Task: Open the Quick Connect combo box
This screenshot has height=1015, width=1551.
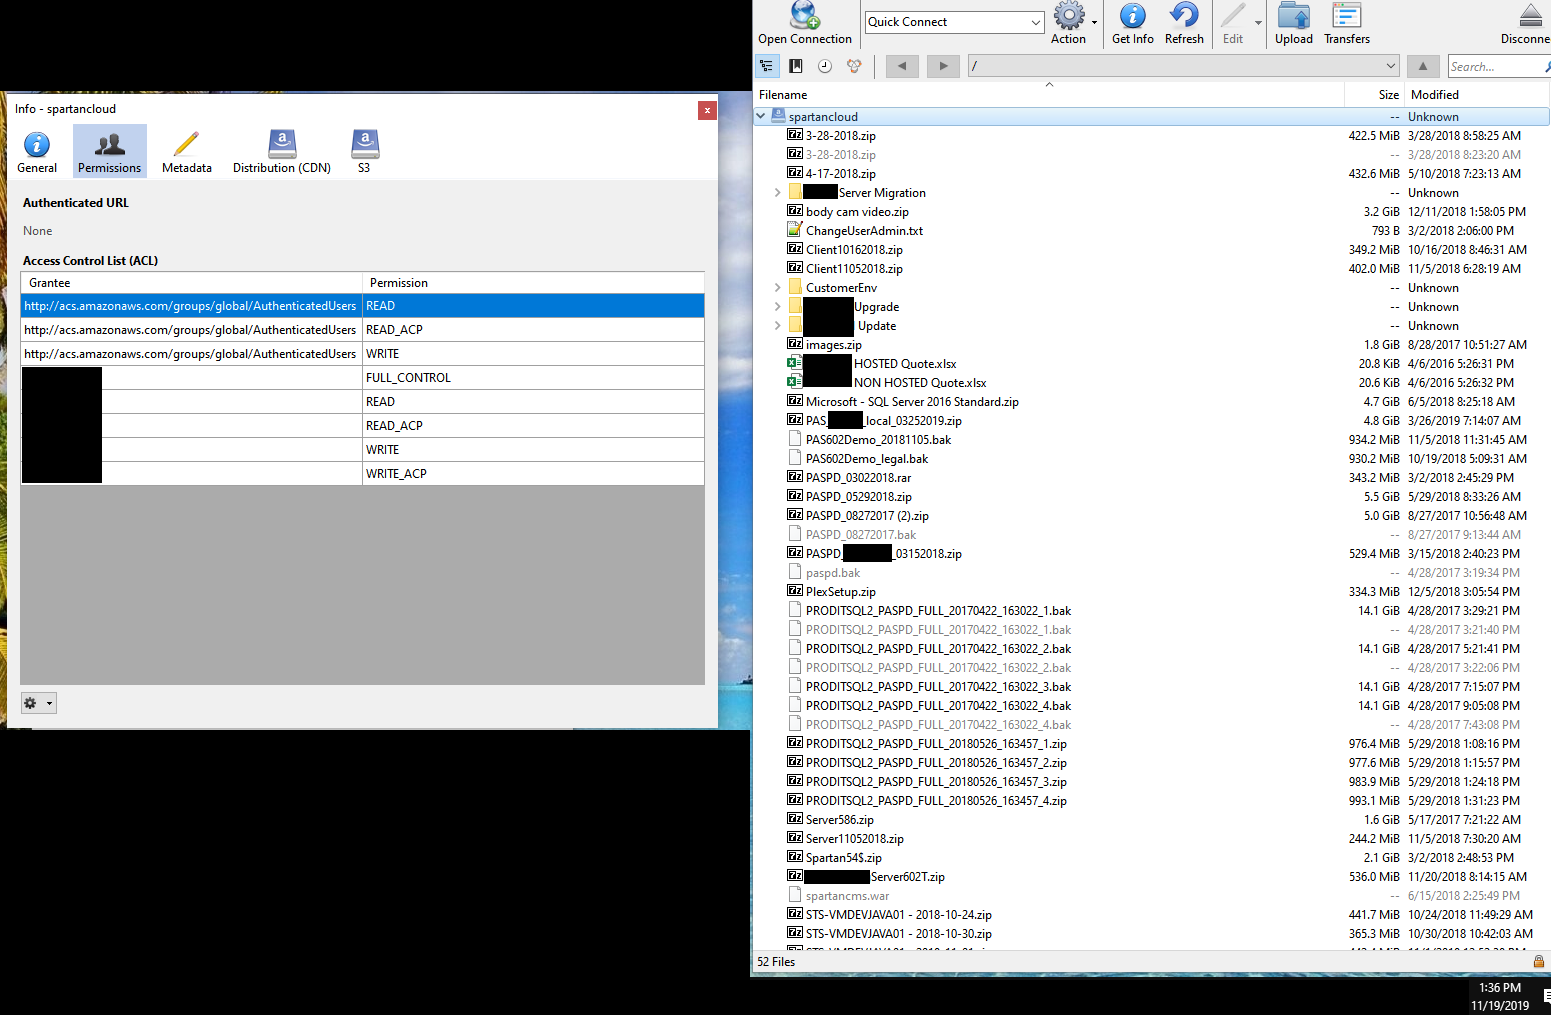Action: tap(954, 22)
